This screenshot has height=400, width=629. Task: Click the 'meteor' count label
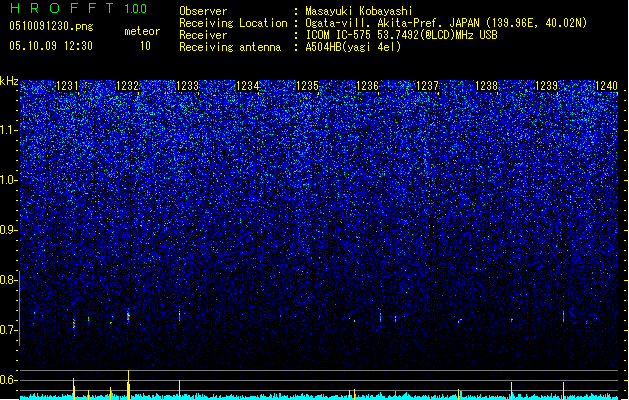(142, 31)
